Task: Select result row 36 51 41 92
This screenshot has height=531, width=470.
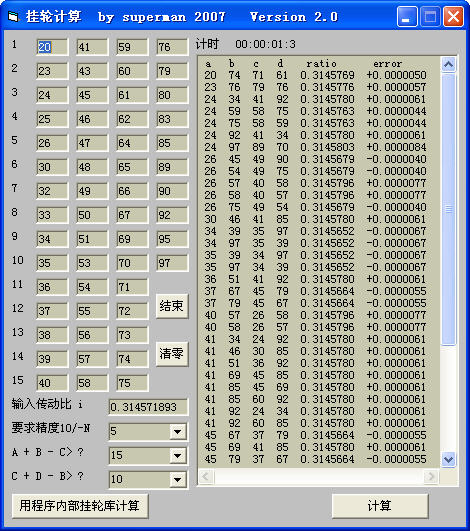Action: click(315, 279)
